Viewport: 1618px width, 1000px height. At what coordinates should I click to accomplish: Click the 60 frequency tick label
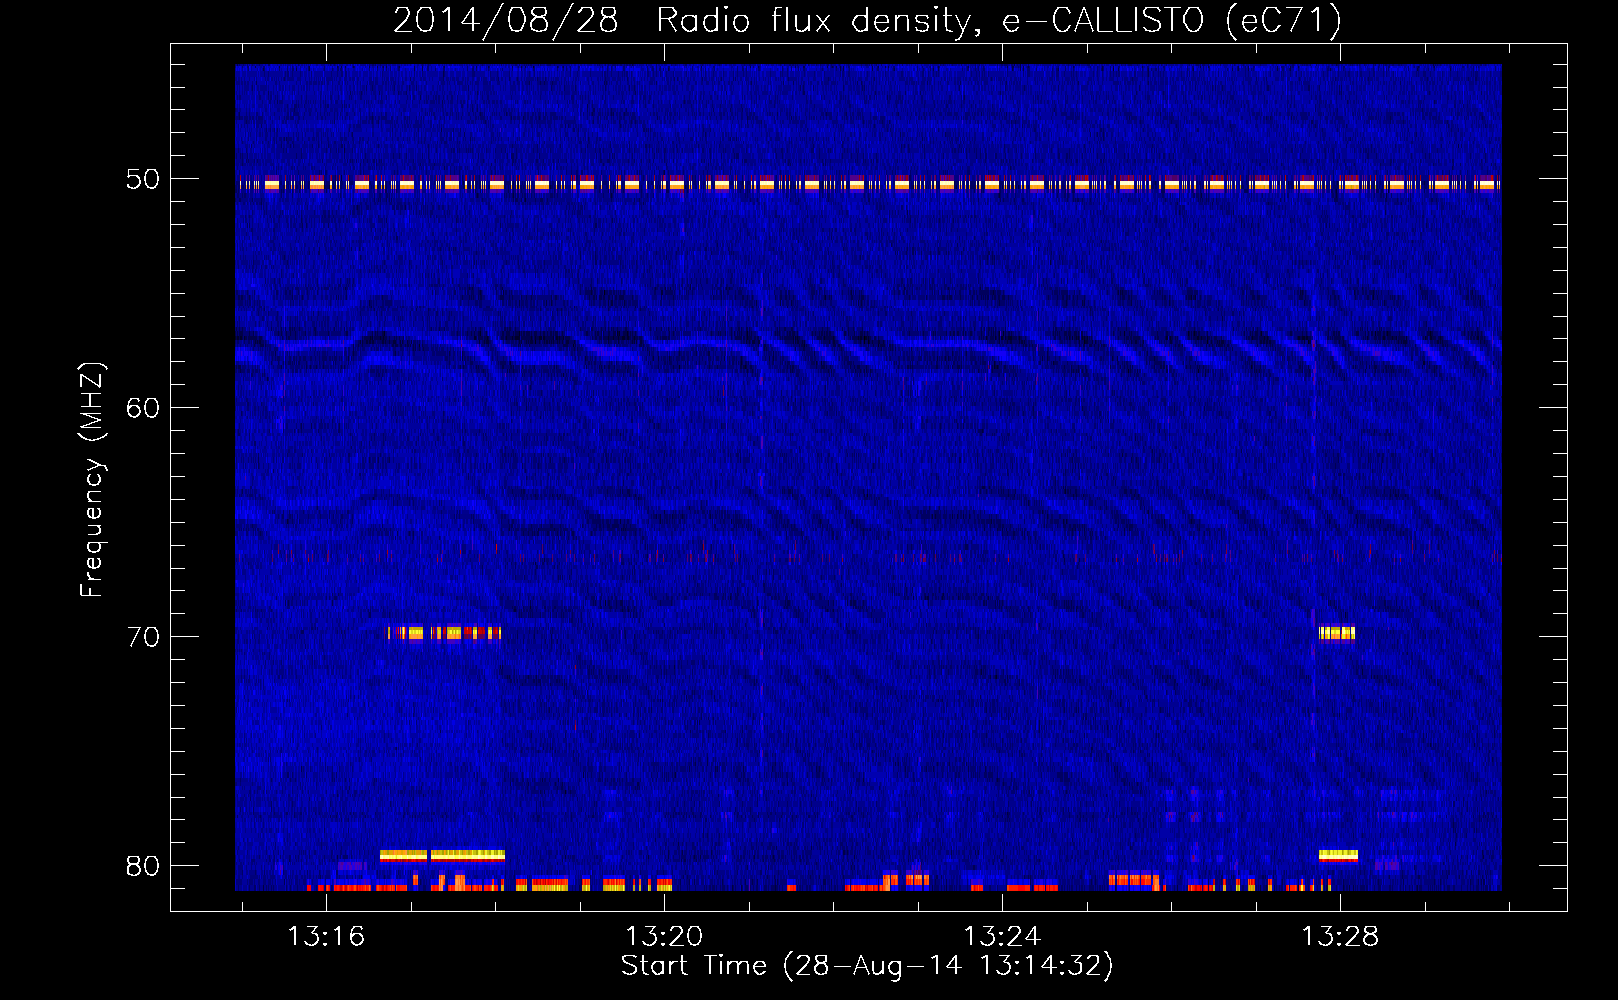142,408
